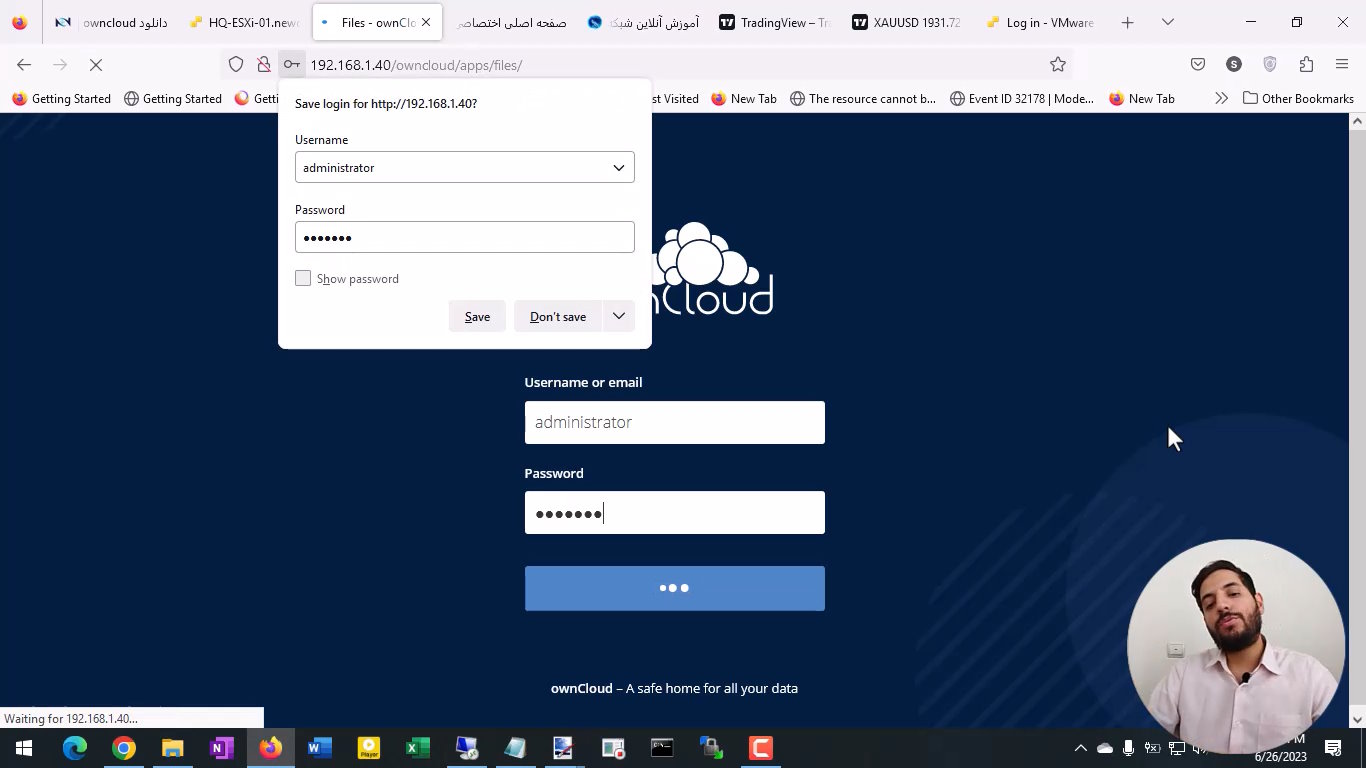1366x768 pixels.
Task: Open the Firefox View pinned button
Action: tap(20, 22)
